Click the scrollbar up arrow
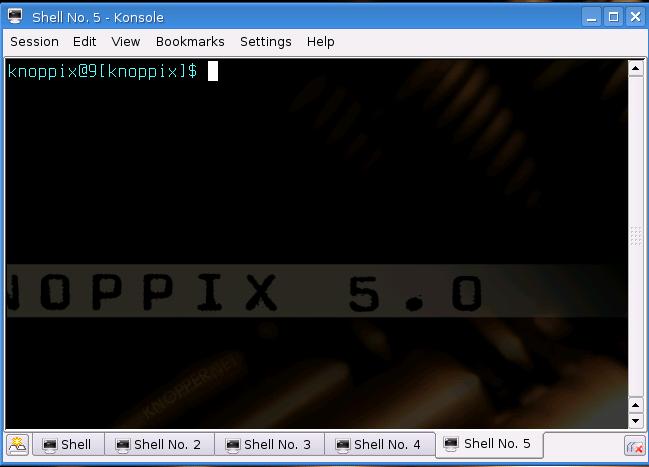Viewport: 649px width, 467px height. tap(635, 69)
